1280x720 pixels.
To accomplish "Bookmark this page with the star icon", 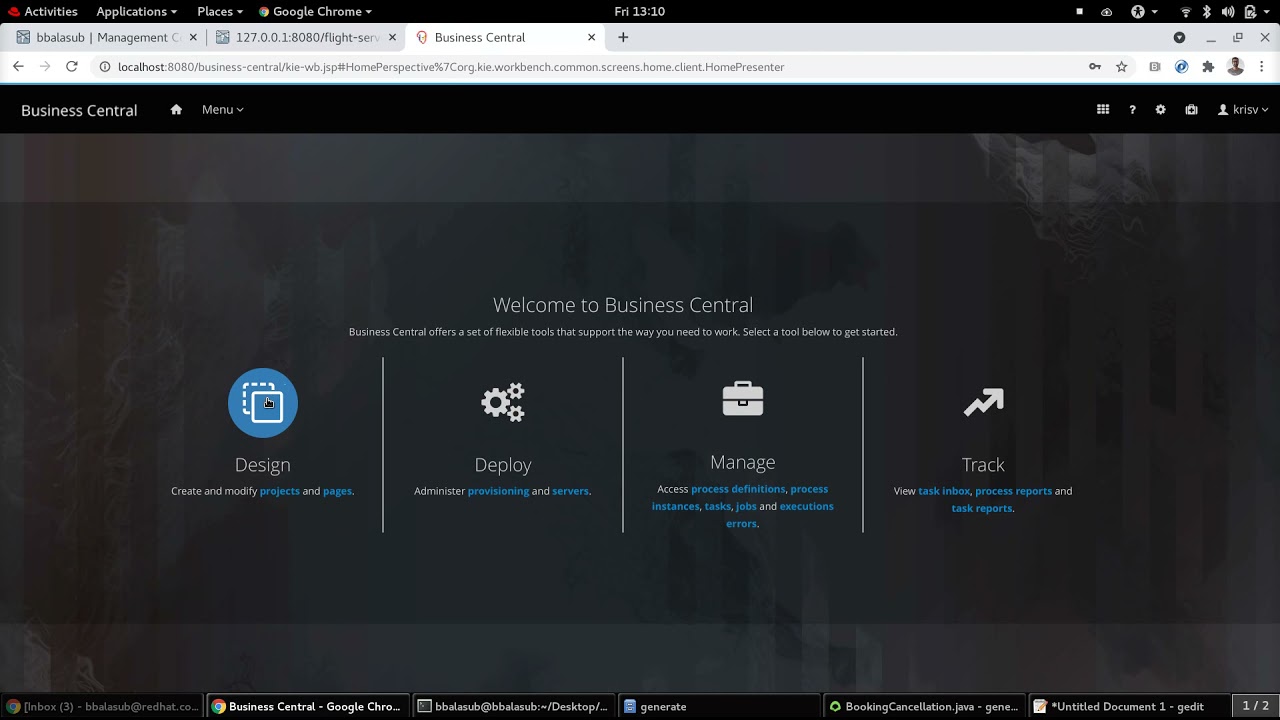I will point(1122,67).
